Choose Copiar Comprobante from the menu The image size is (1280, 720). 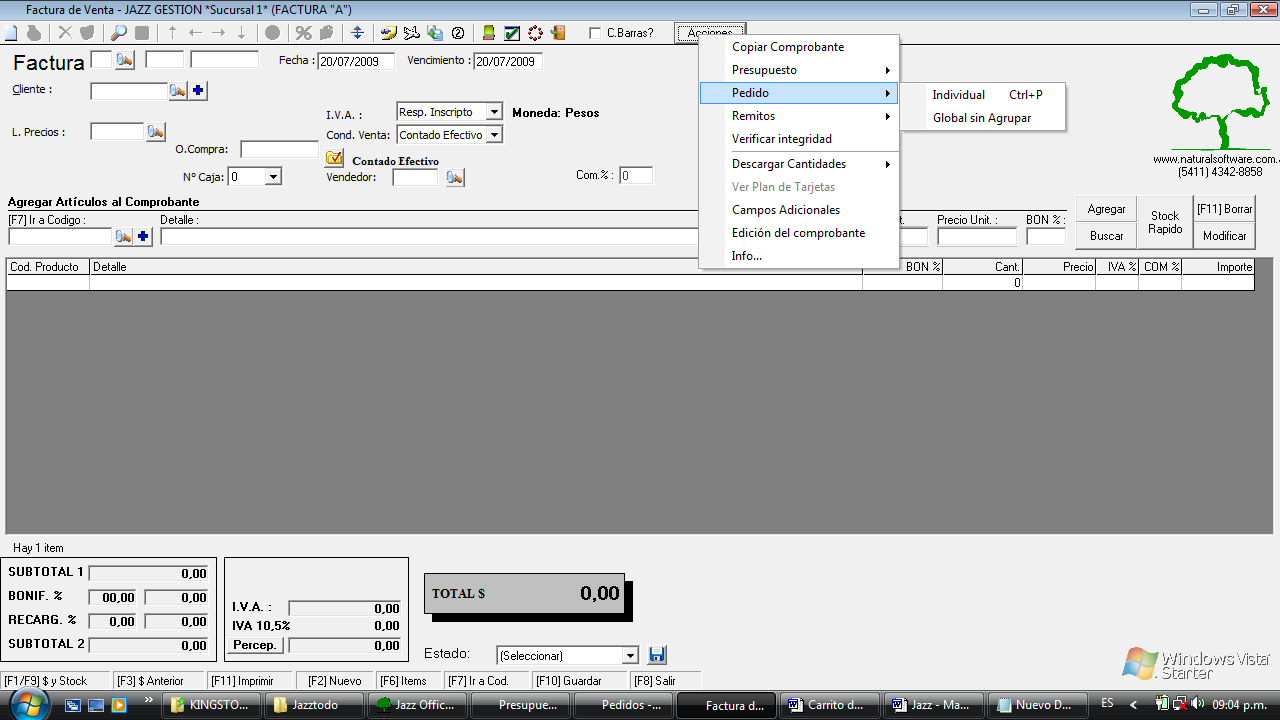pyautogui.click(x=799, y=47)
